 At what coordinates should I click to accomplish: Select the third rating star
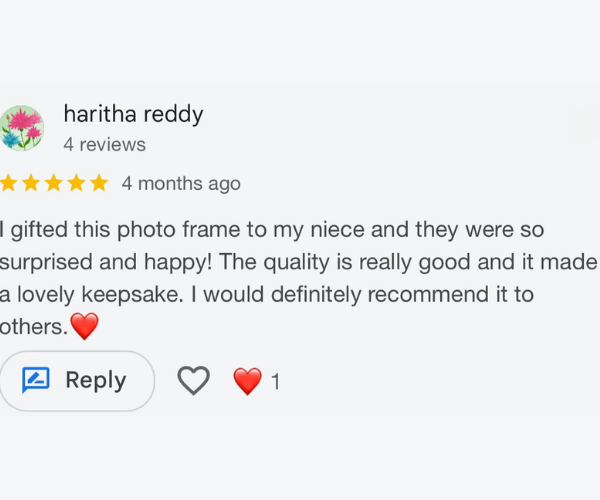(x=53, y=183)
